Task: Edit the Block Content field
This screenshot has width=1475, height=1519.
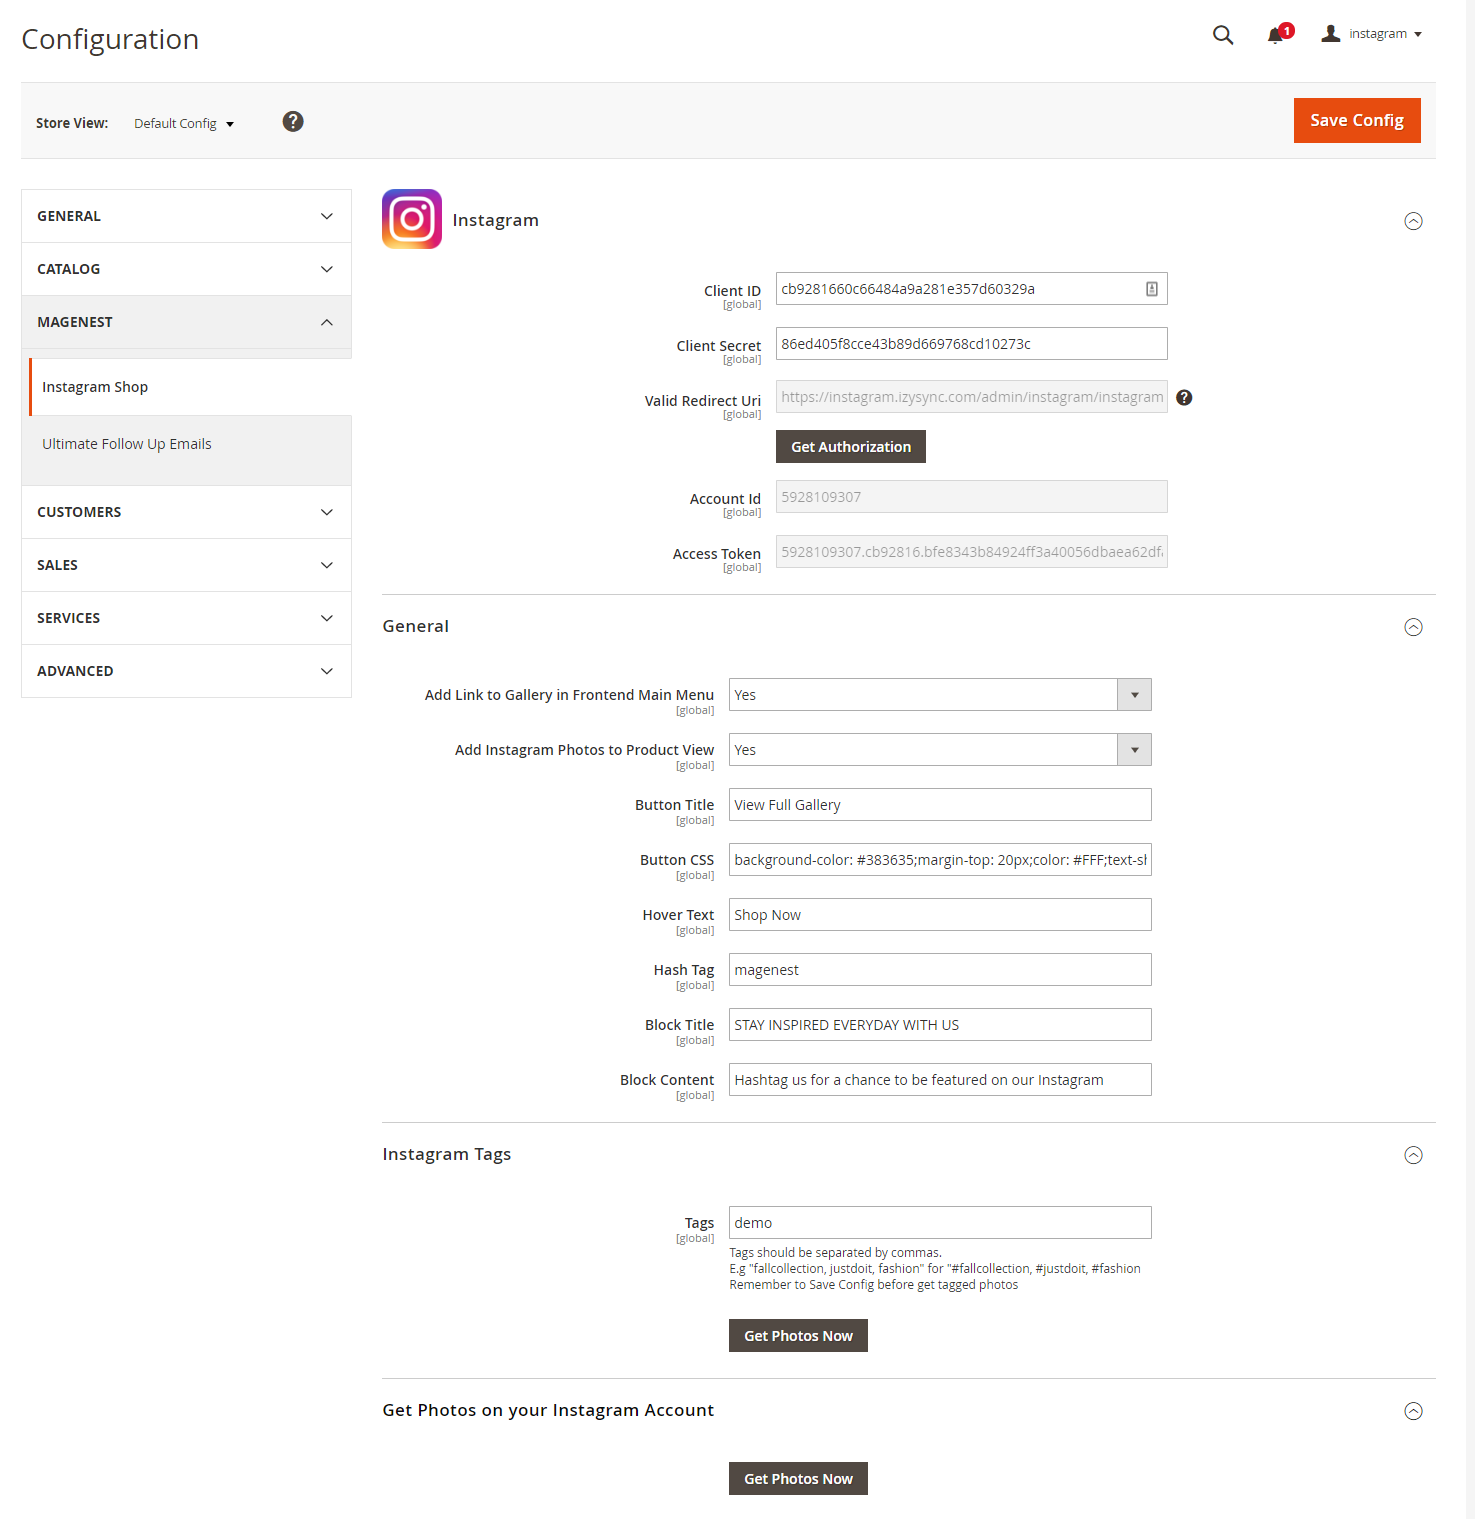Action: 940,1080
